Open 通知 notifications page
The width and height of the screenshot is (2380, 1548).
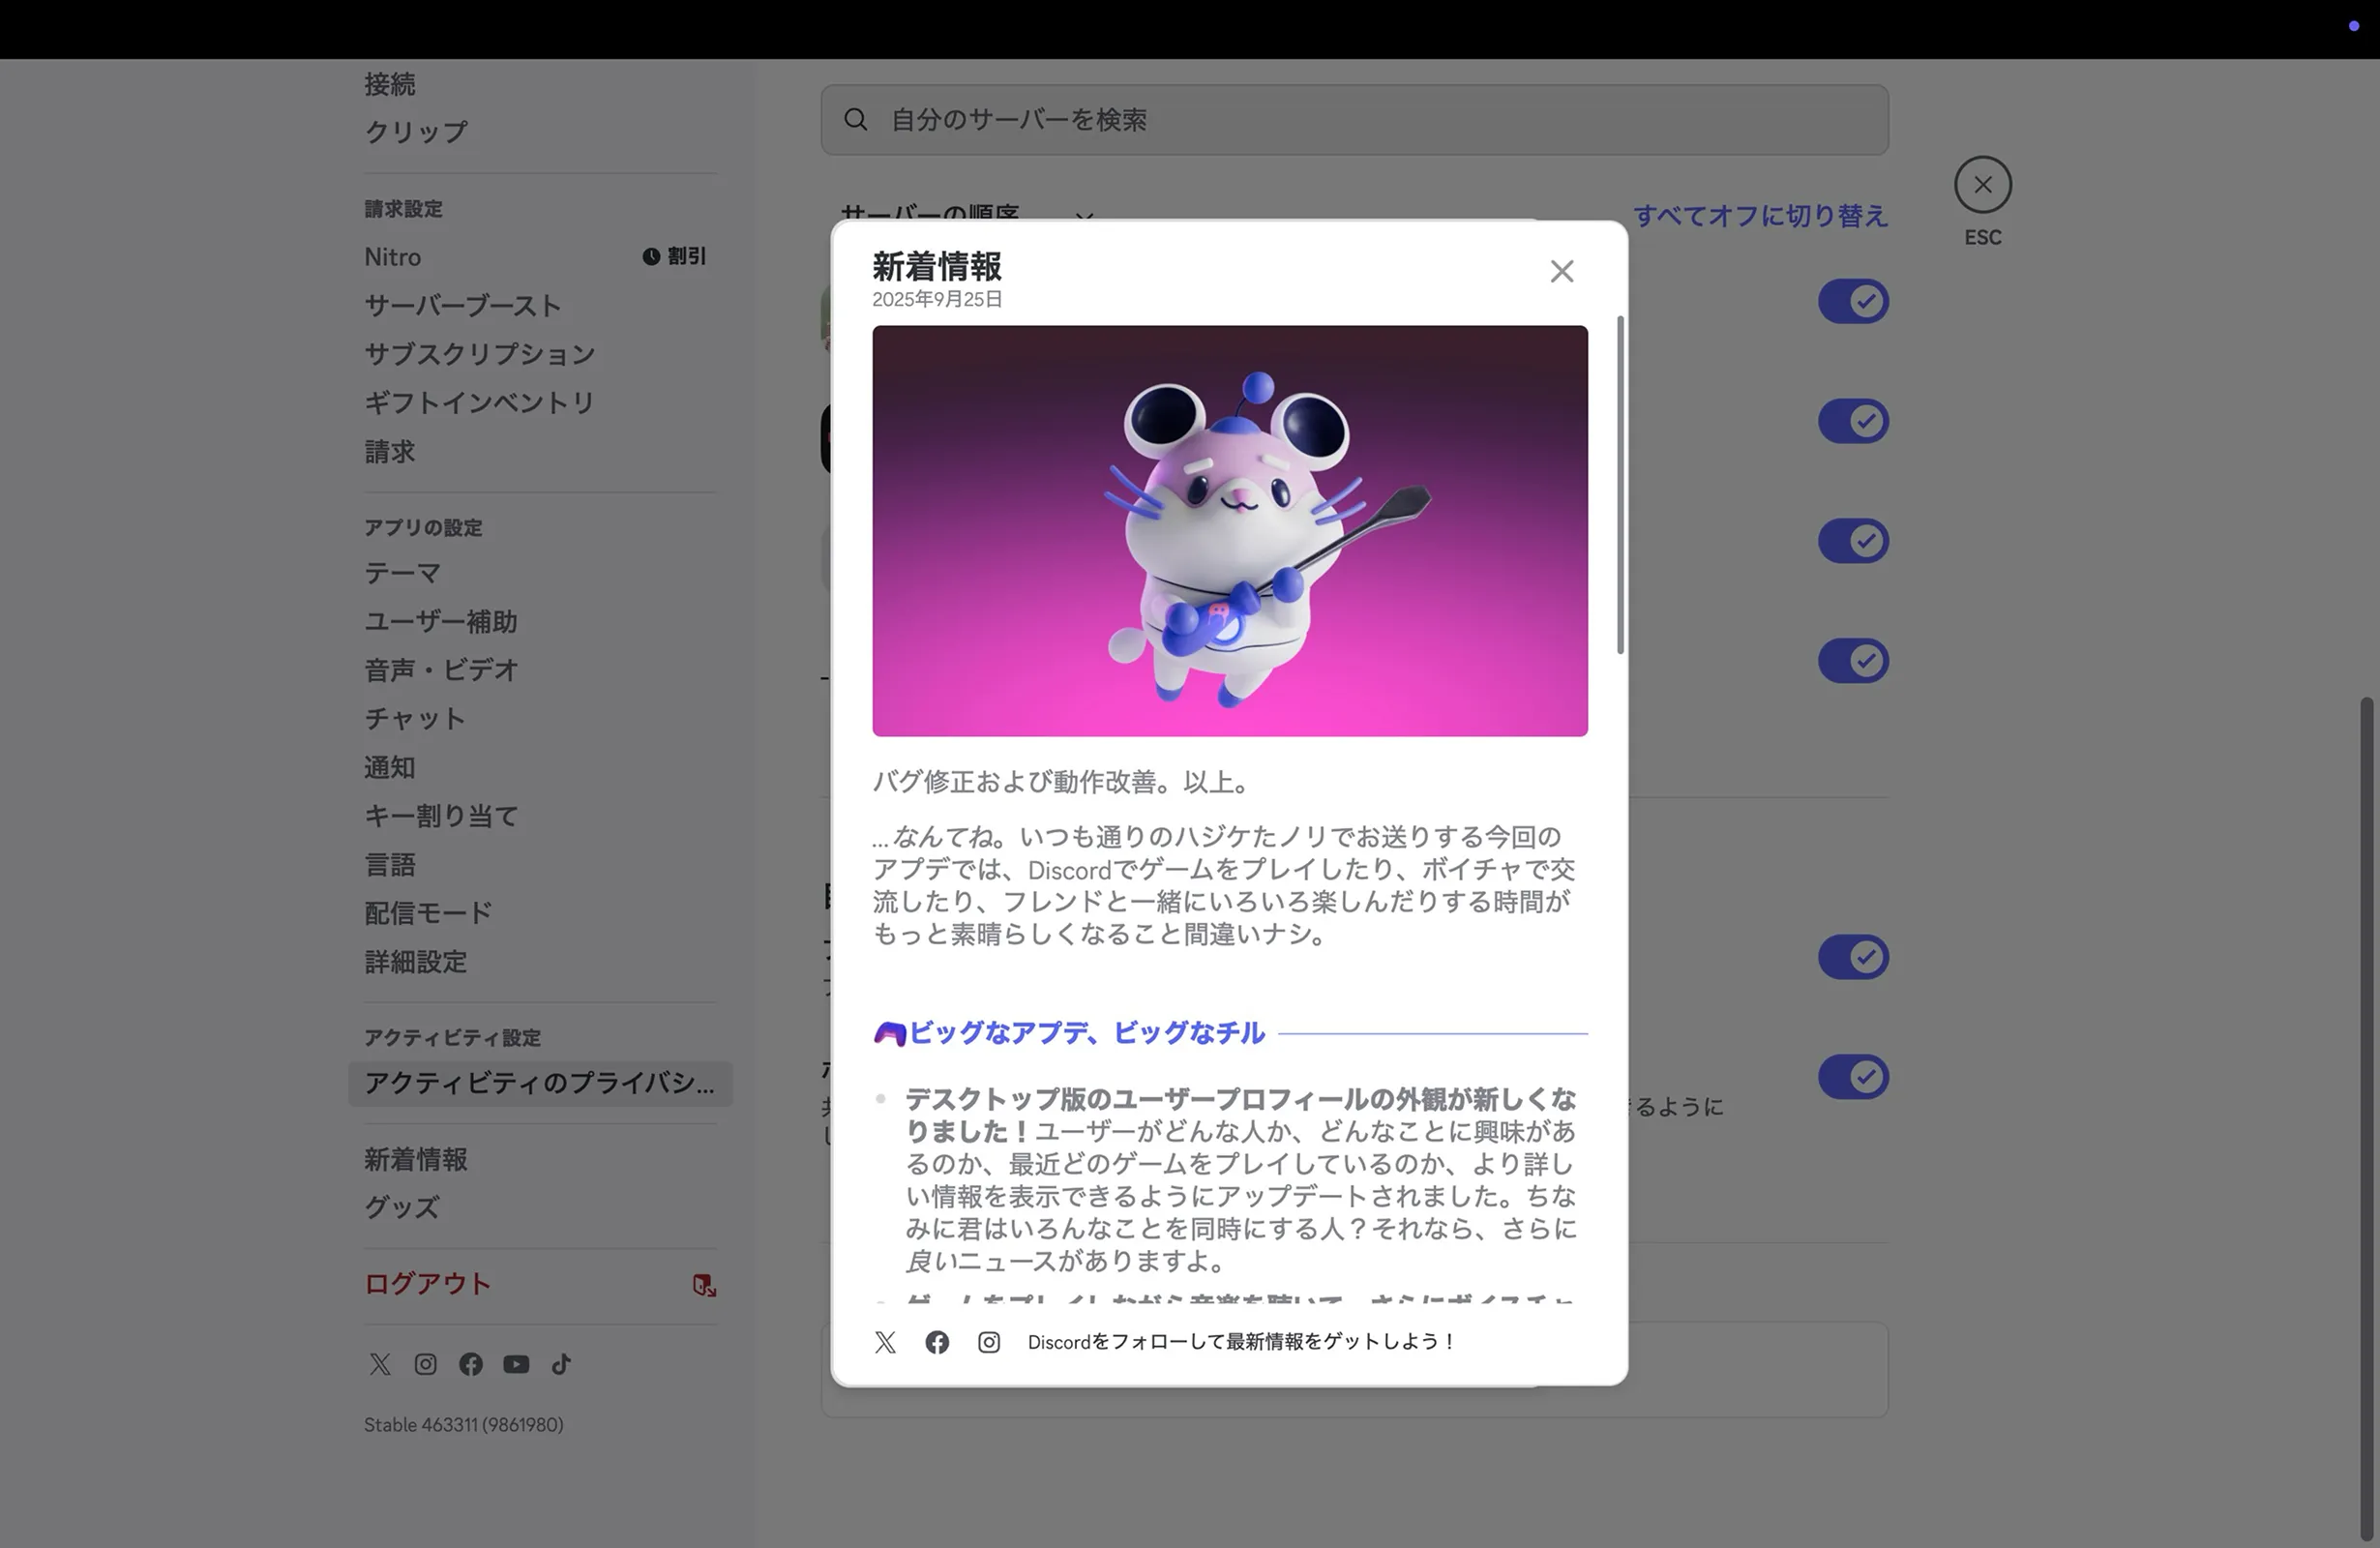(390, 768)
